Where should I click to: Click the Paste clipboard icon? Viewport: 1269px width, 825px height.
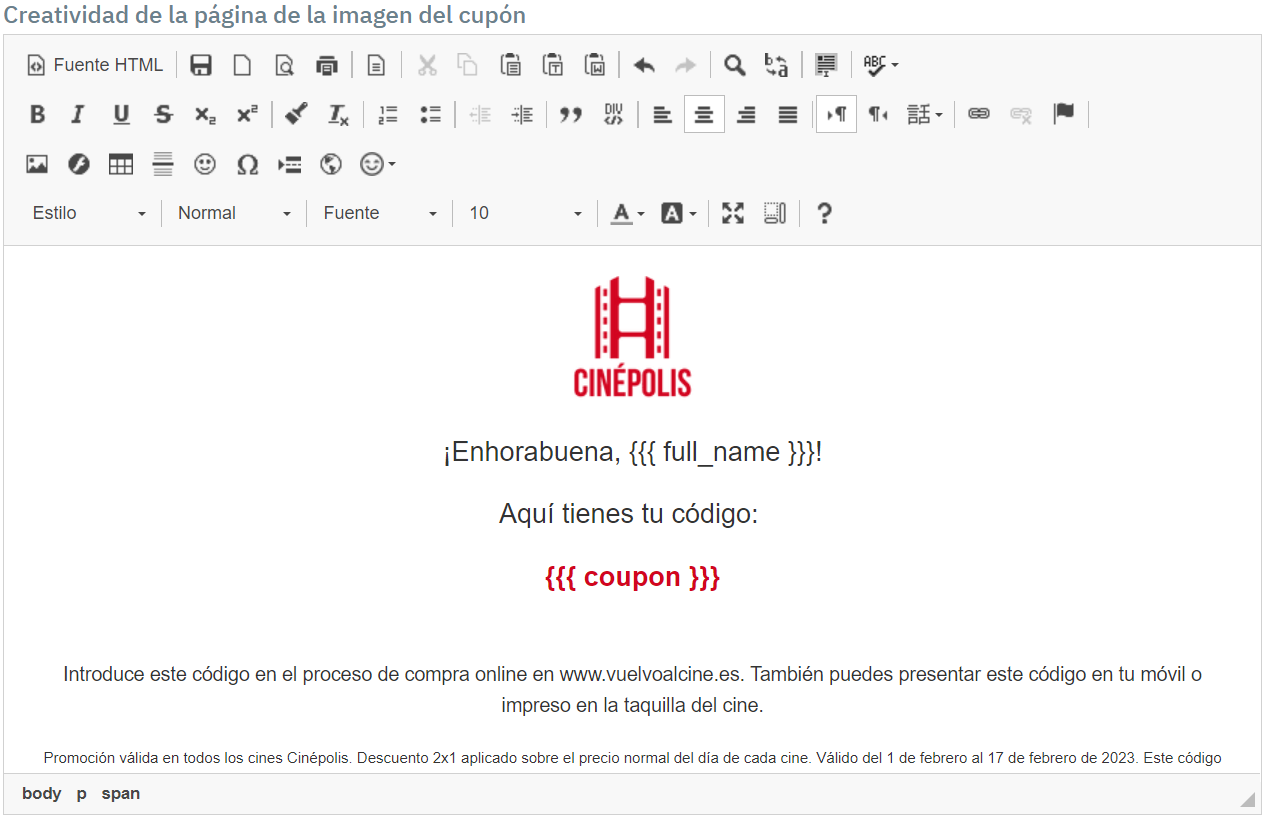pos(510,65)
